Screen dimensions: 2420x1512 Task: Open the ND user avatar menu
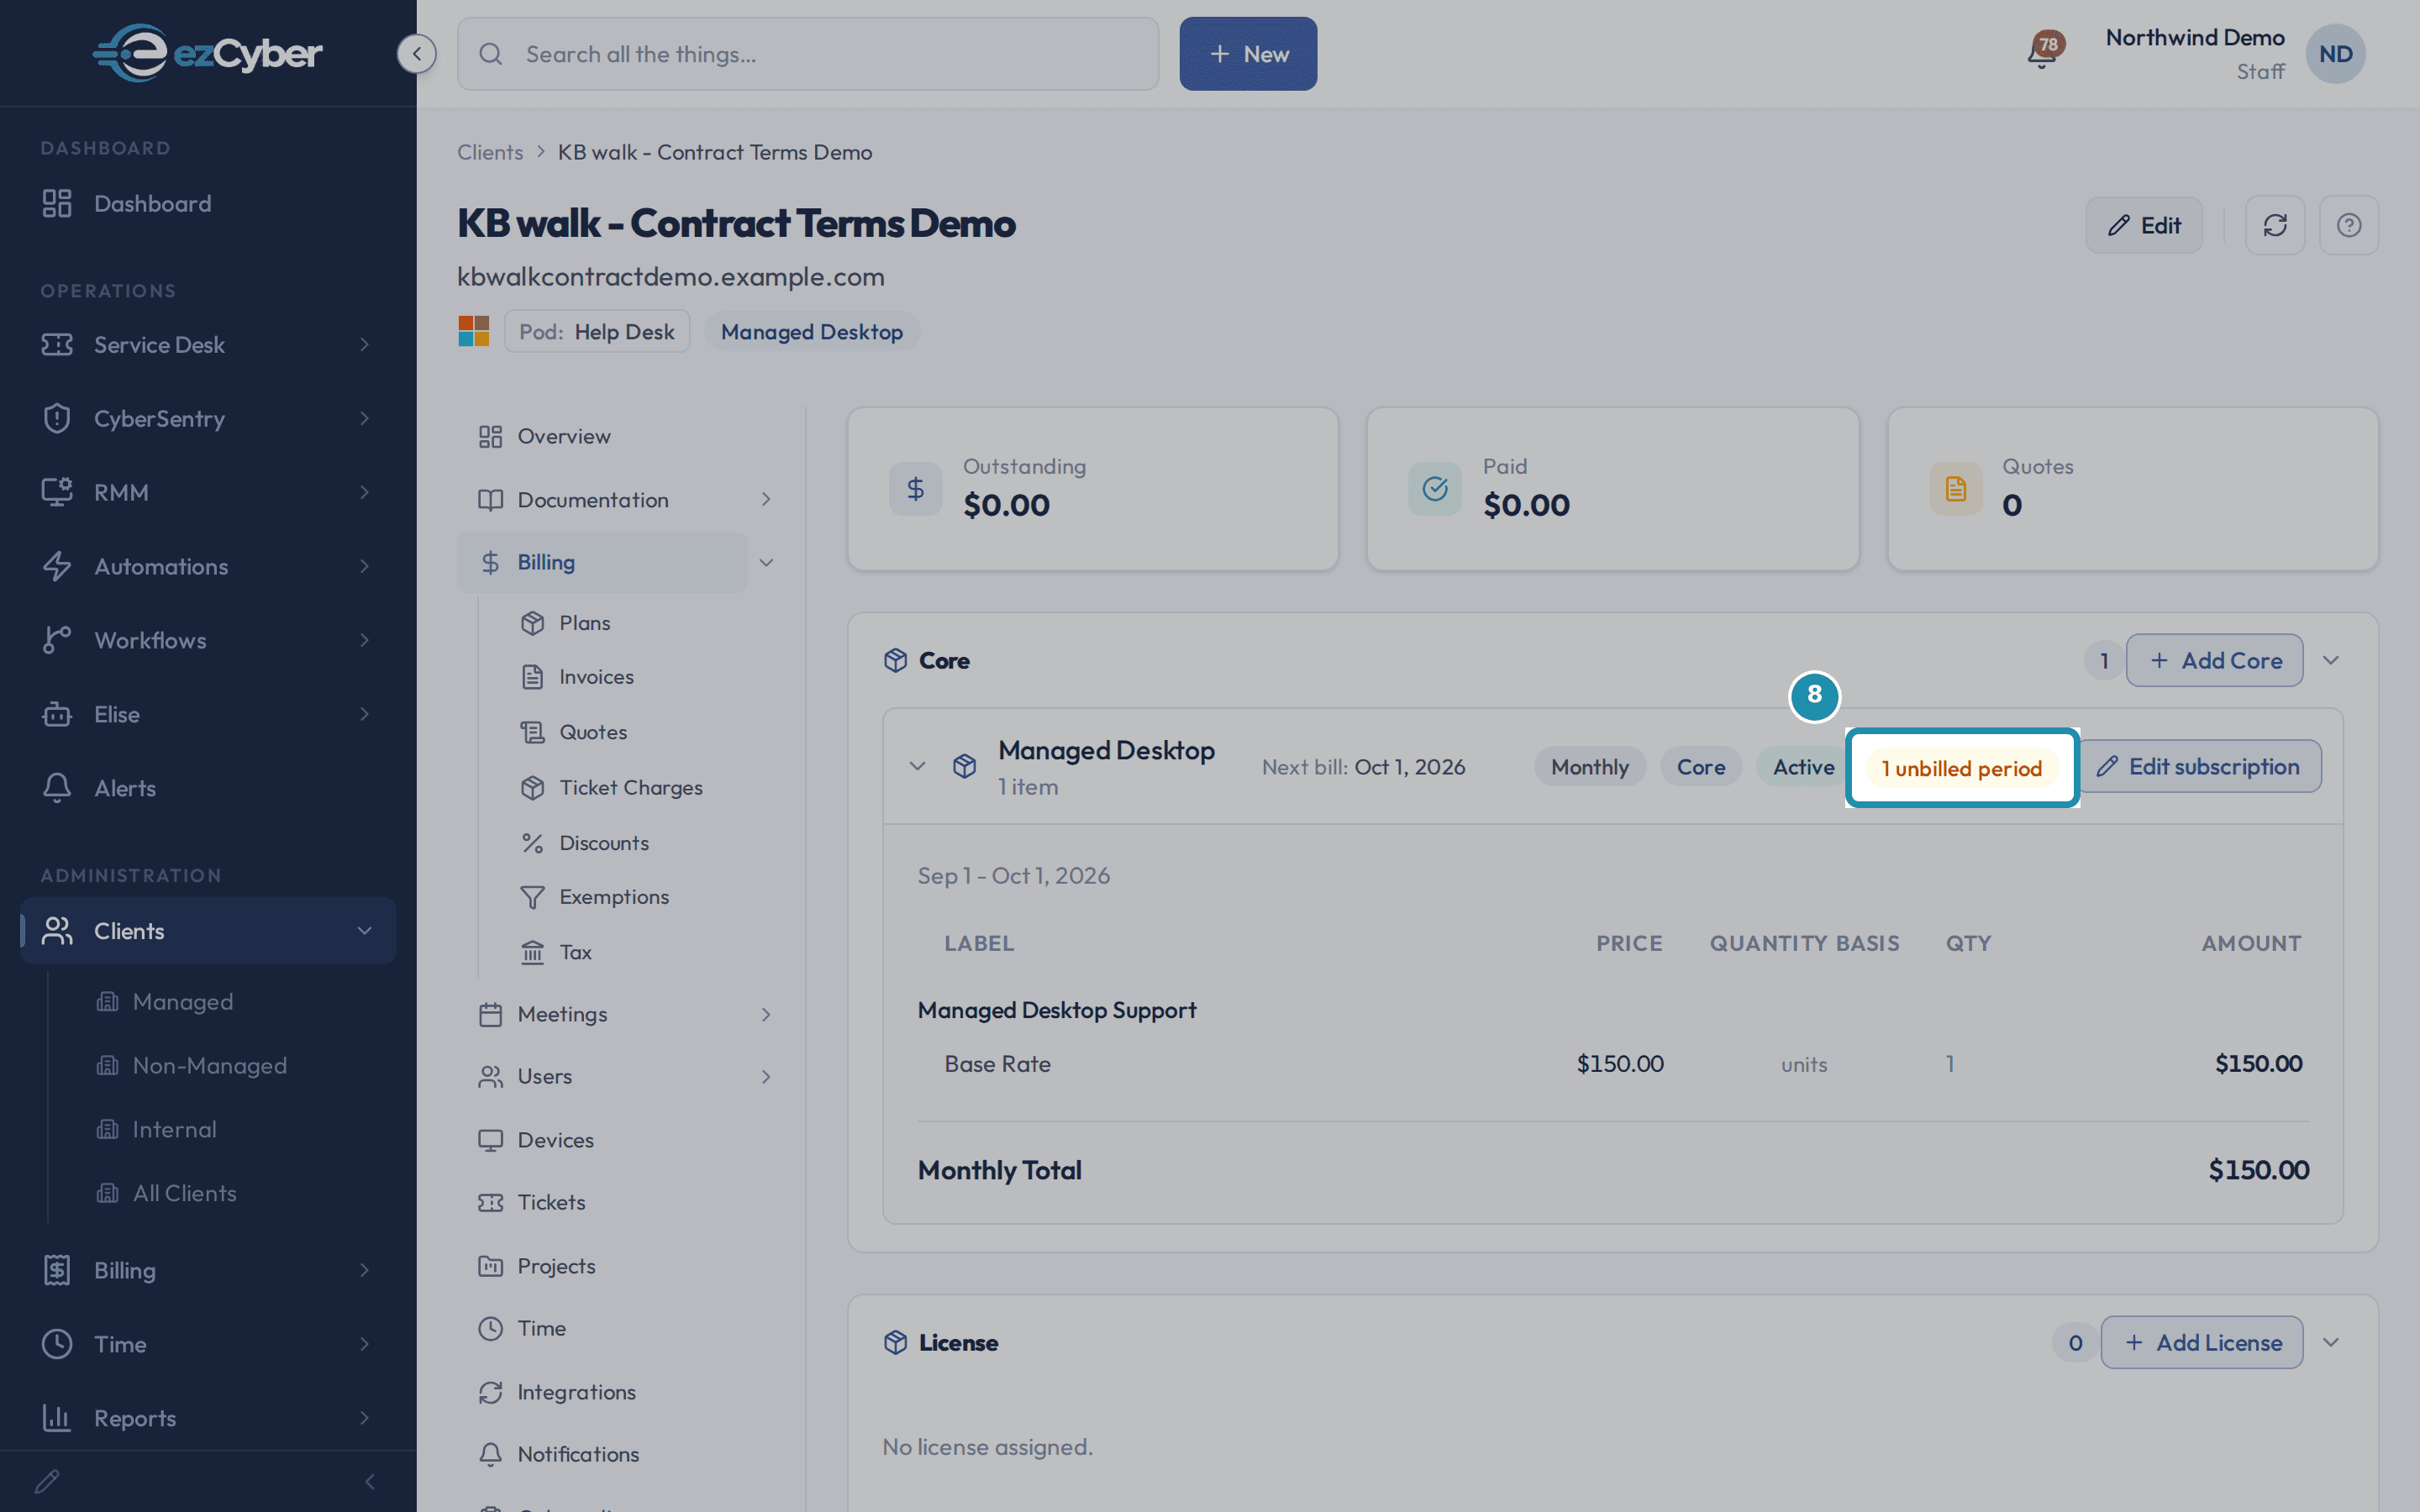(x=2335, y=54)
